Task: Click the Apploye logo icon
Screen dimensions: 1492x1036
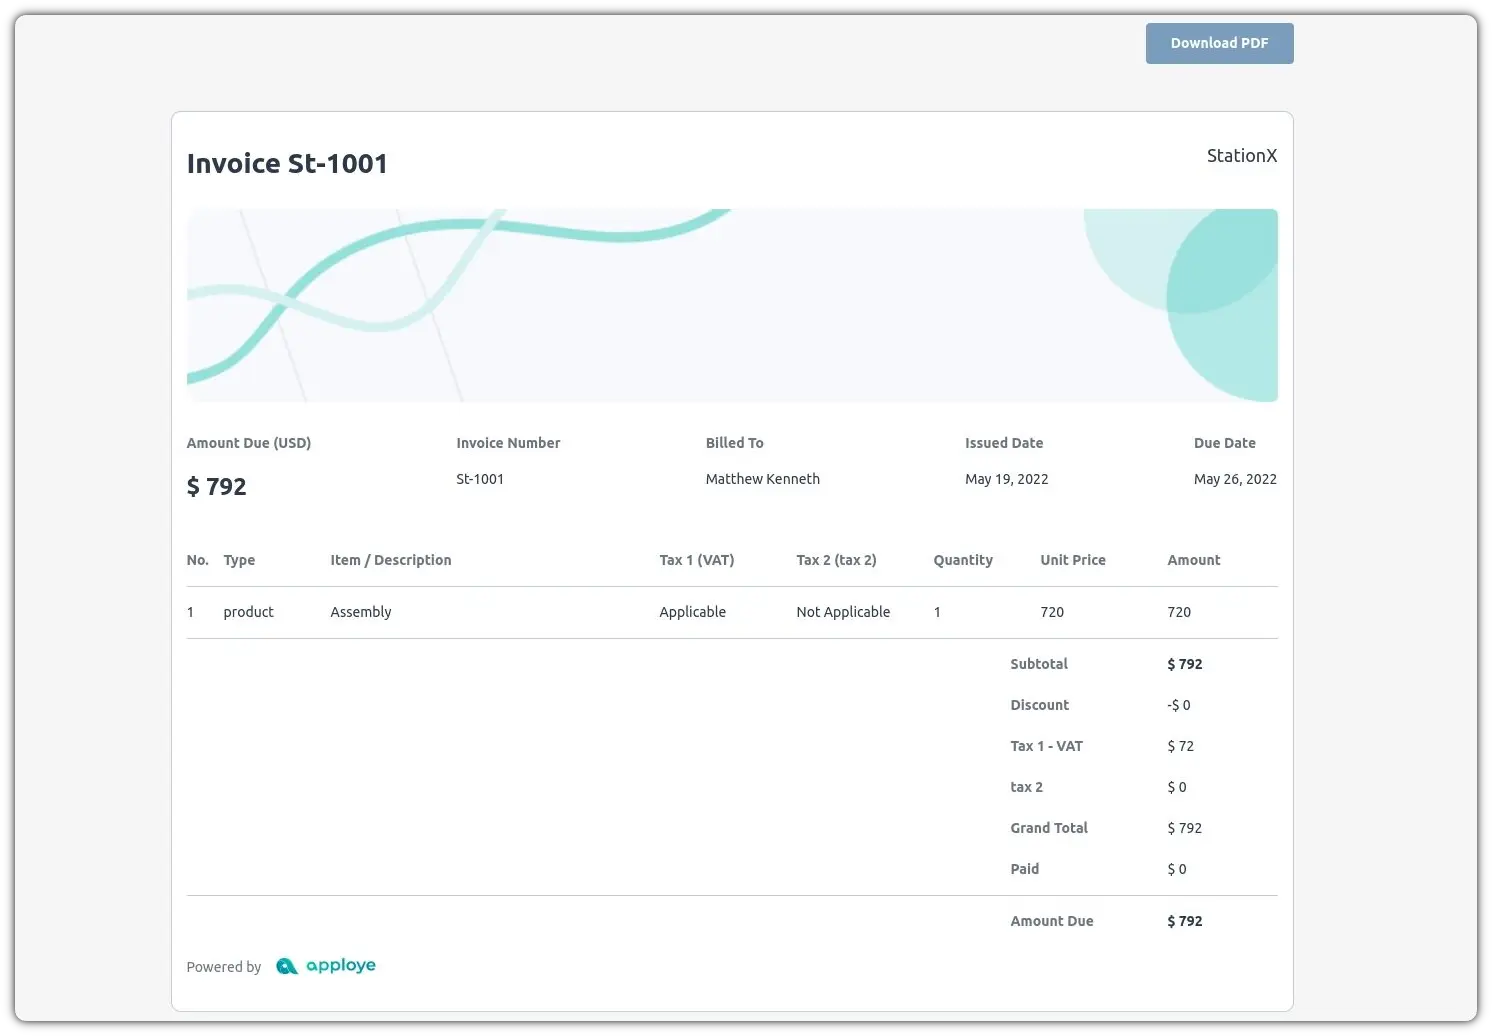Action: (287, 966)
